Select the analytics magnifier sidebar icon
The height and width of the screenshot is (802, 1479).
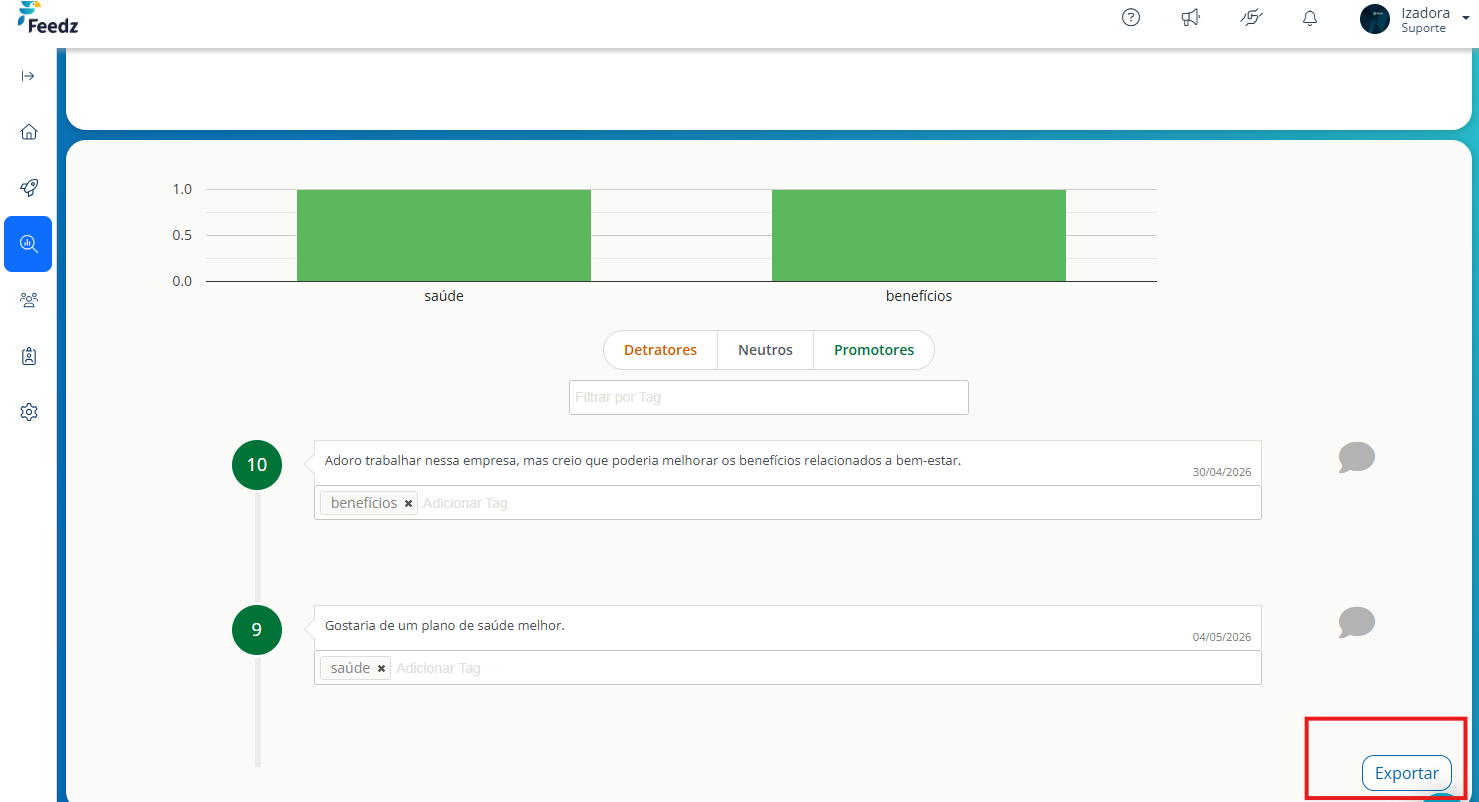28,244
